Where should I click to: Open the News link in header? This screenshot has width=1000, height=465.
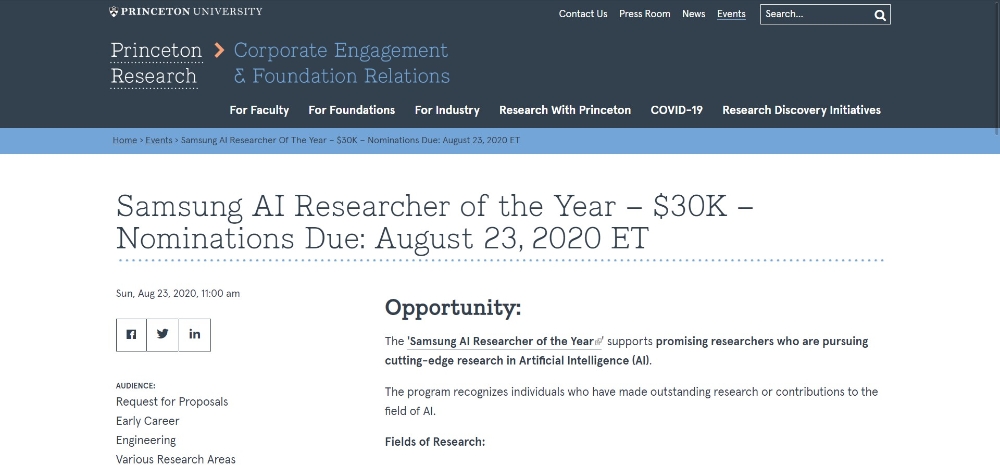point(694,14)
